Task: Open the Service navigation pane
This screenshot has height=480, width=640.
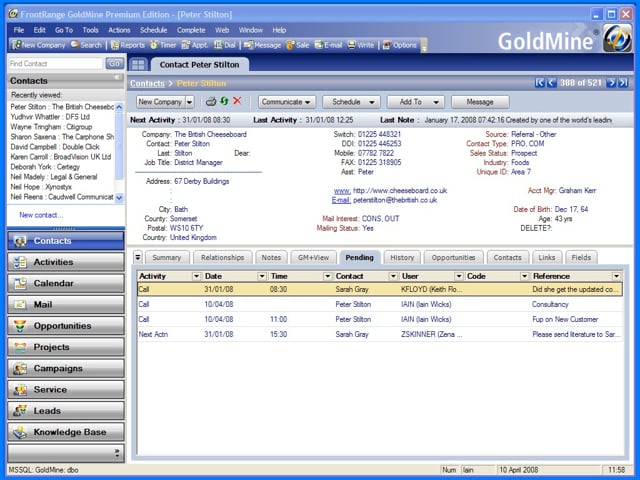Action: (66, 389)
